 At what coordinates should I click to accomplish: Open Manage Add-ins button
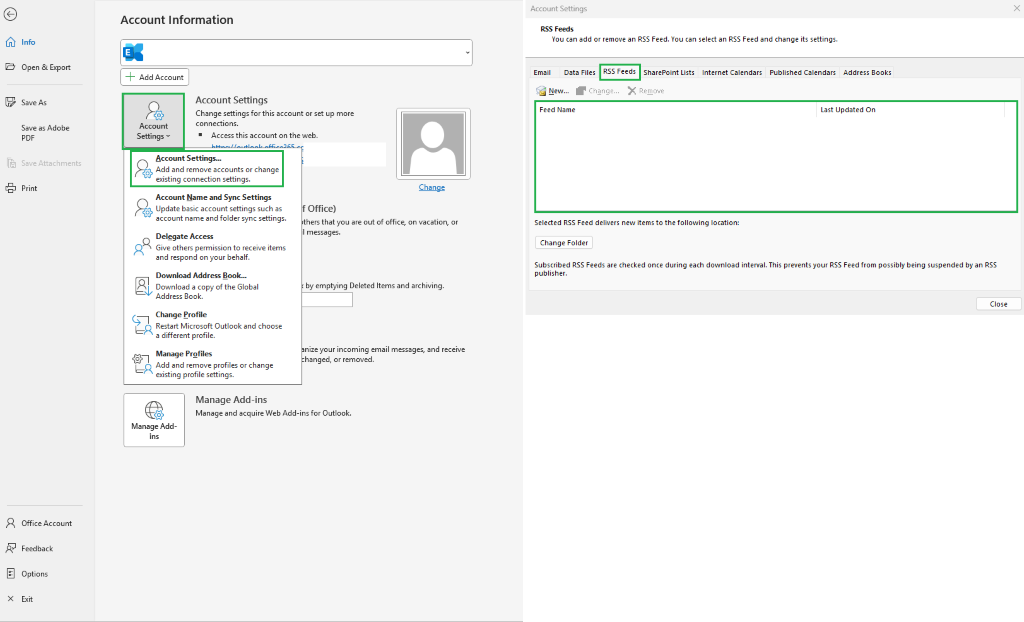[x=154, y=420]
